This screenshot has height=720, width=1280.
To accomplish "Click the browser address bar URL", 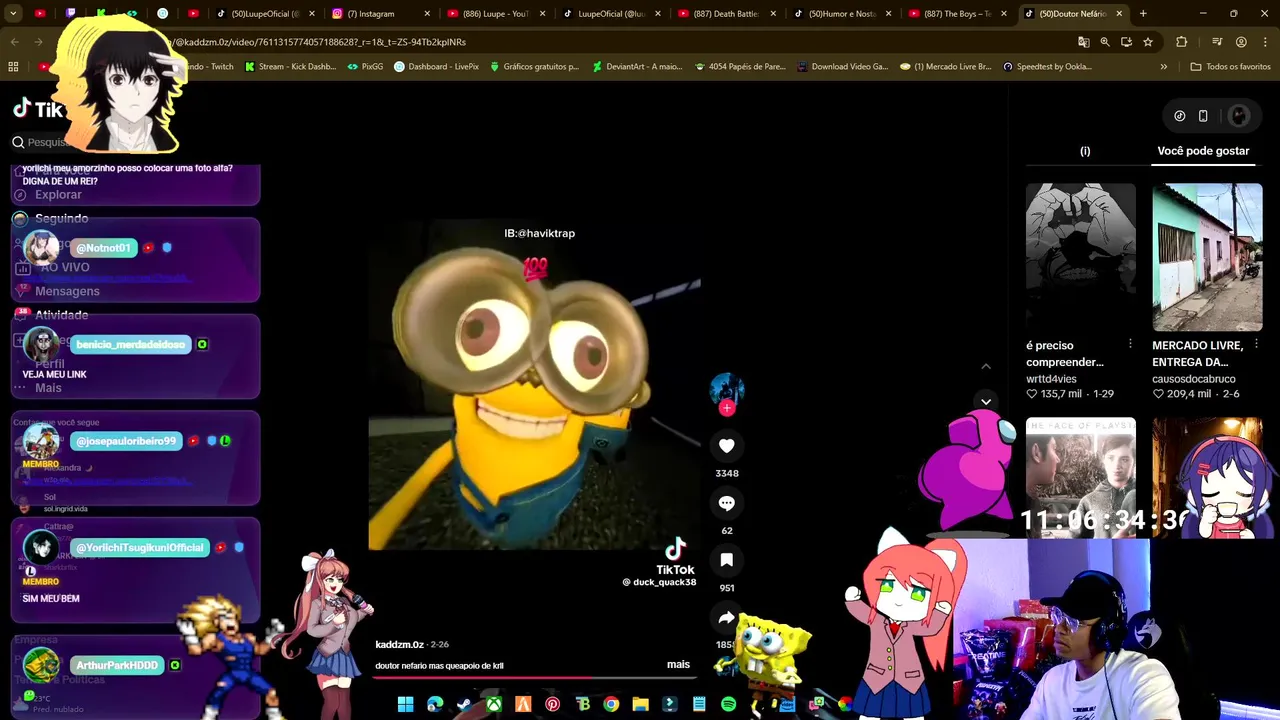I will point(600,42).
